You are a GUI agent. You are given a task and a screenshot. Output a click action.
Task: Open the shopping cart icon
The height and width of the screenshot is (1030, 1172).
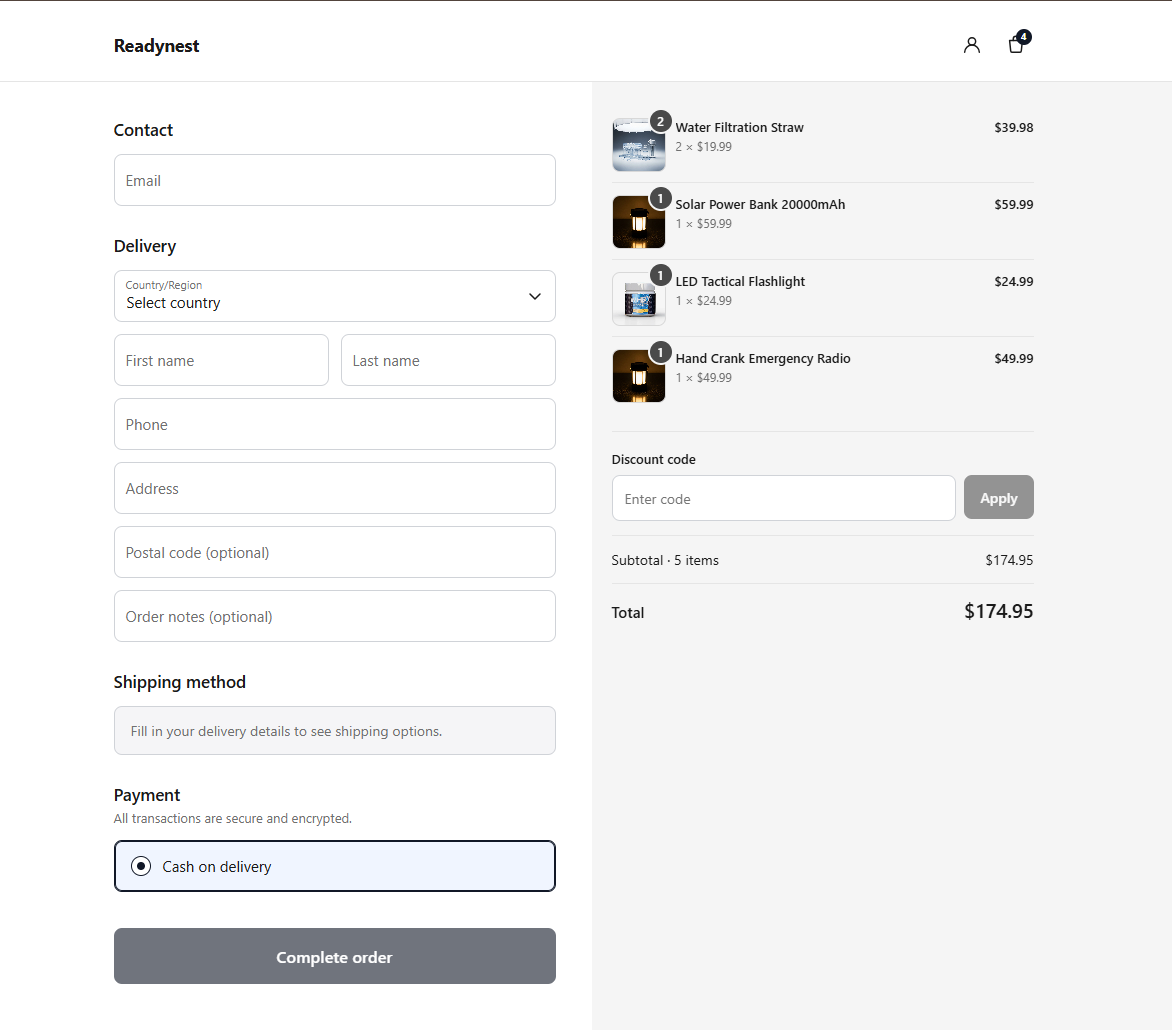1017,44
